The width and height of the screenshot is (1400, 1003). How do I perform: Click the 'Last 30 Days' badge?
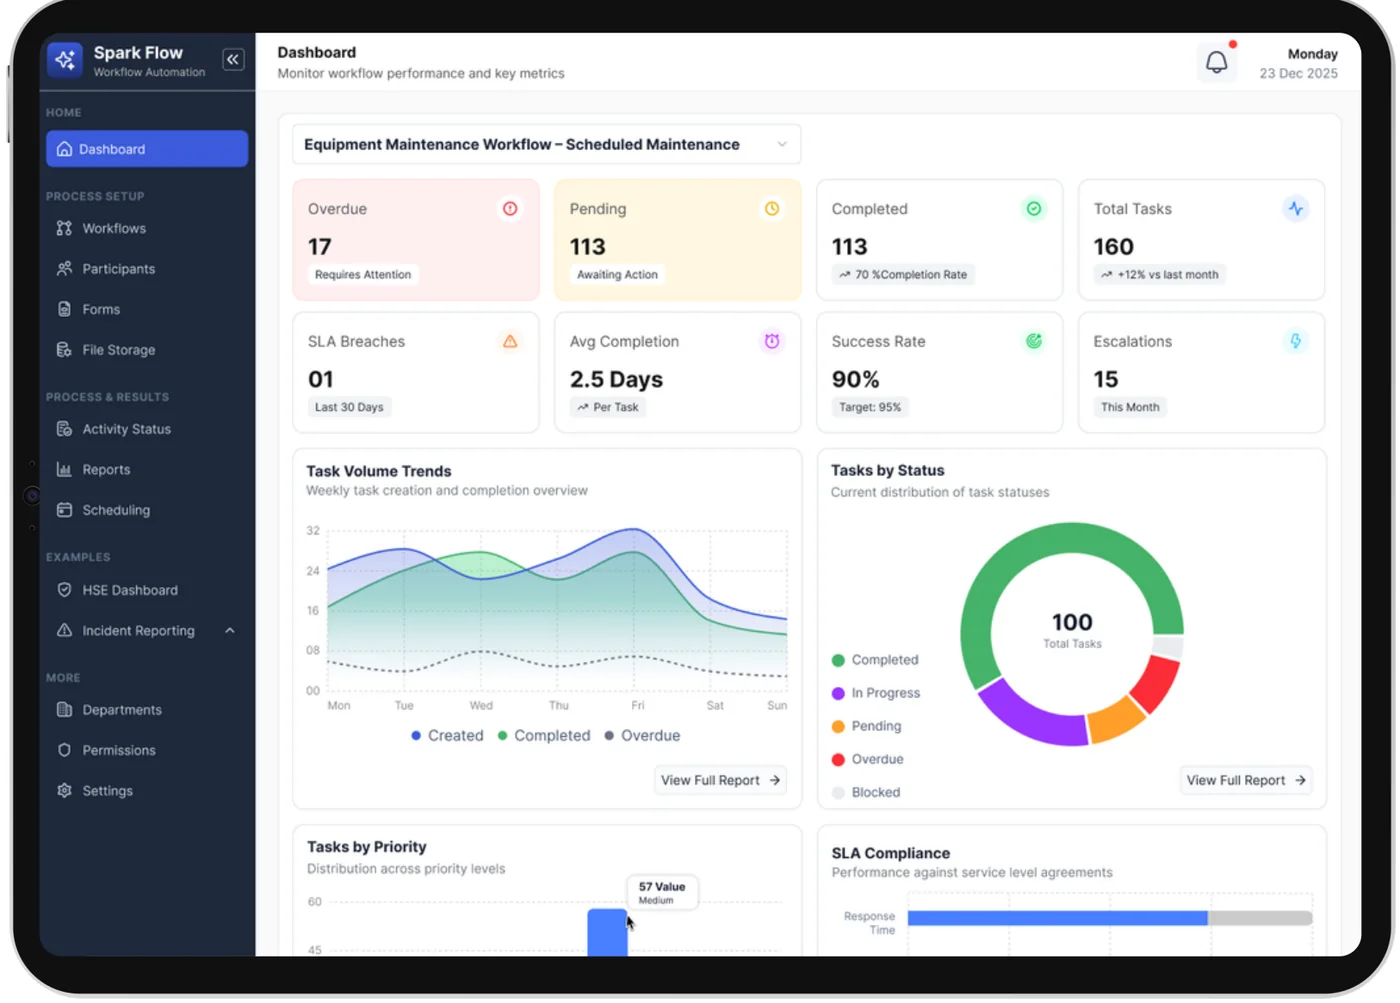(349, 407)
